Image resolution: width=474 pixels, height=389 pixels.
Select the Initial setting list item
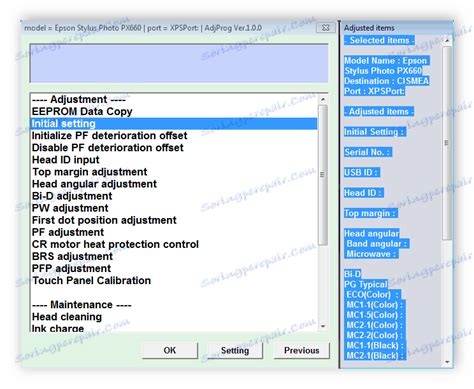(x=174, y=123)
